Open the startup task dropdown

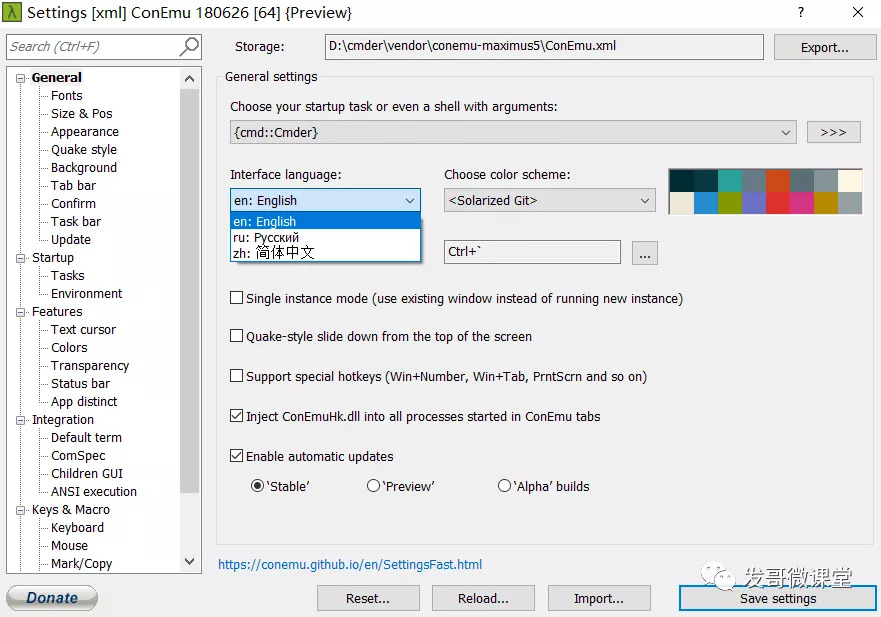[512, 132]
